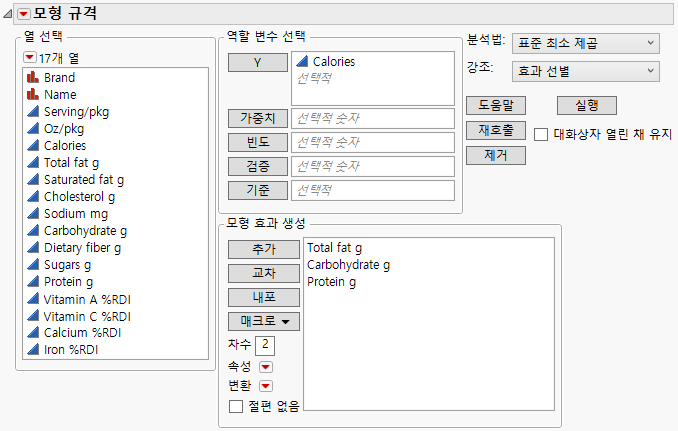Open the 강조 dropdown showing 효과 선별

click(x=585, y=71)
